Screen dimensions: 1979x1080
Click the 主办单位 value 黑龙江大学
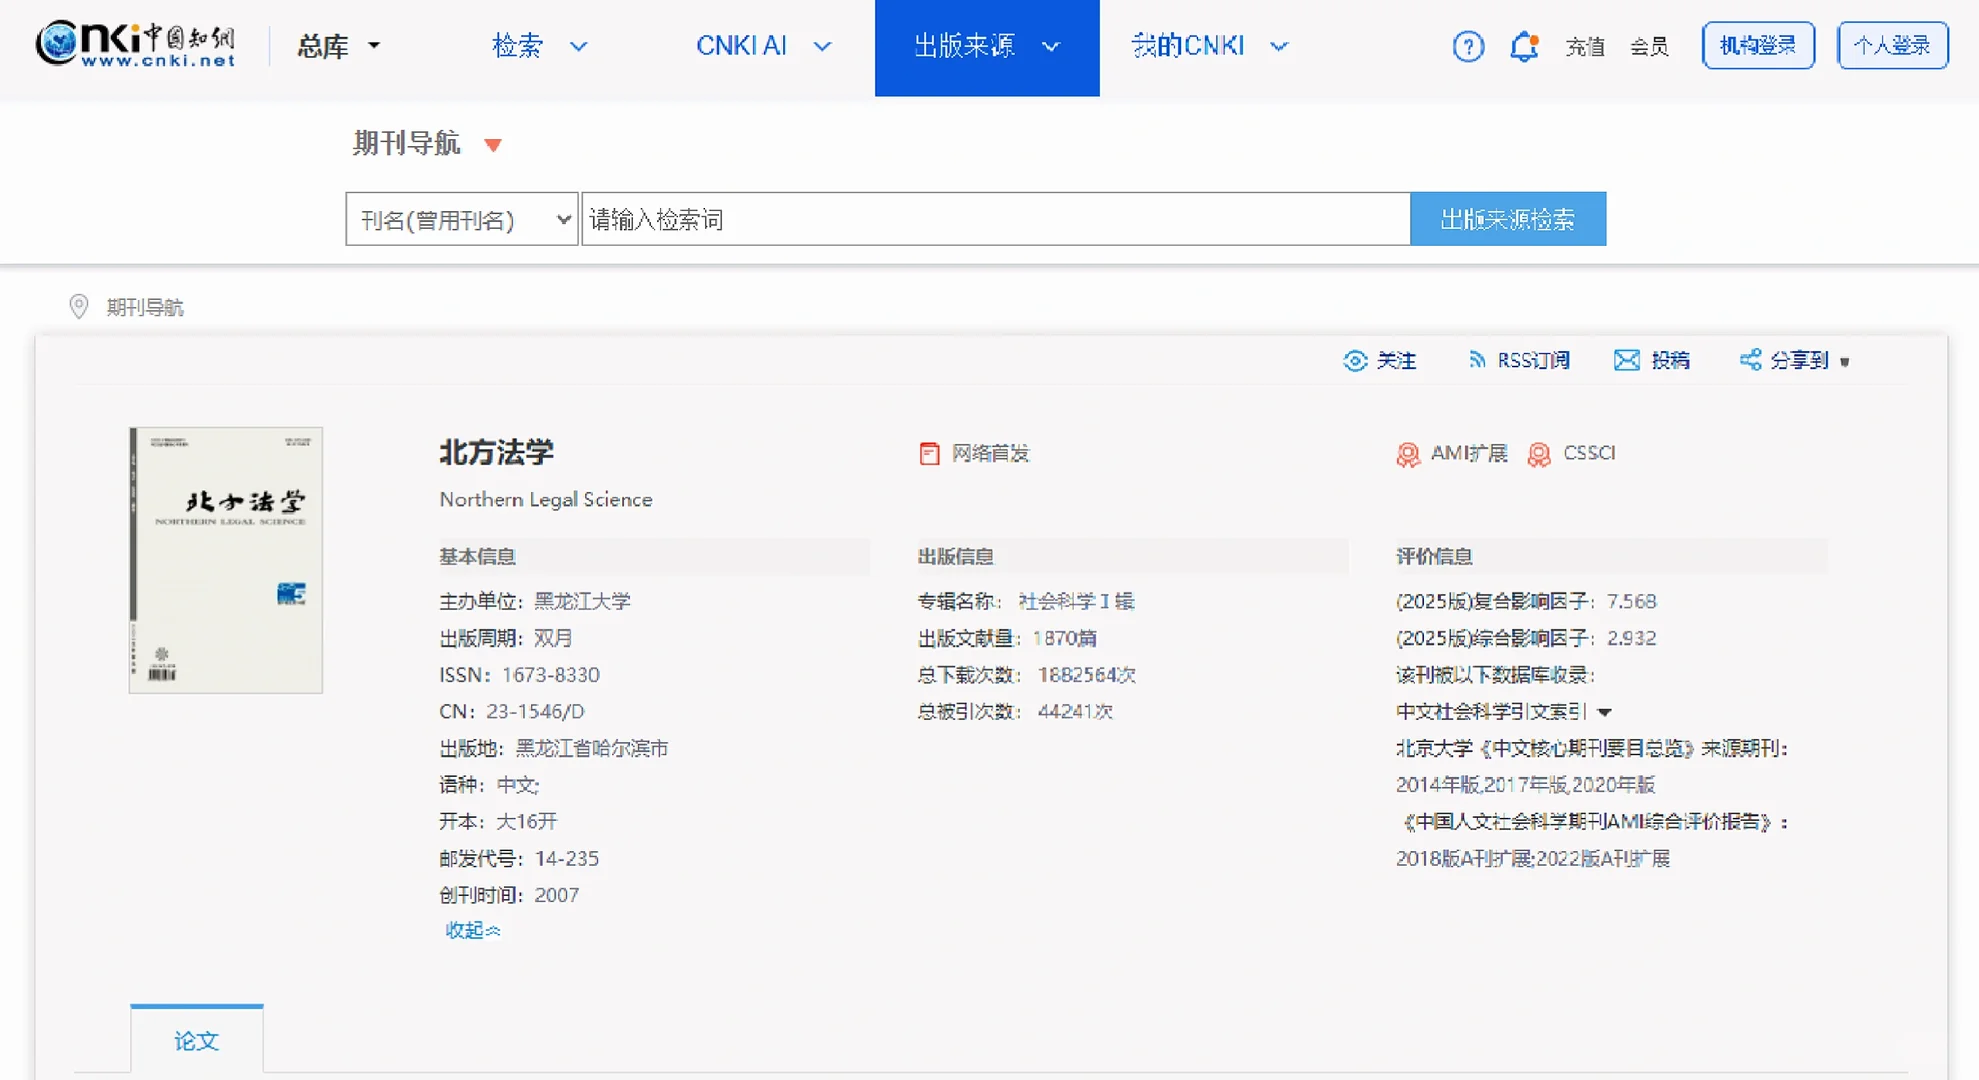tap(582, 601)
